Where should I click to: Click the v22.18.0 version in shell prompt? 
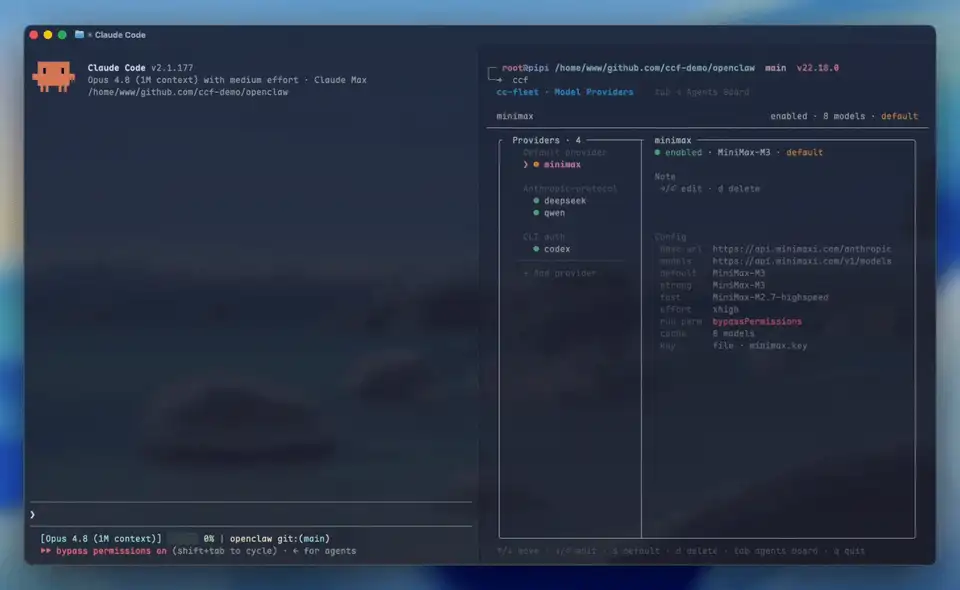817,68
